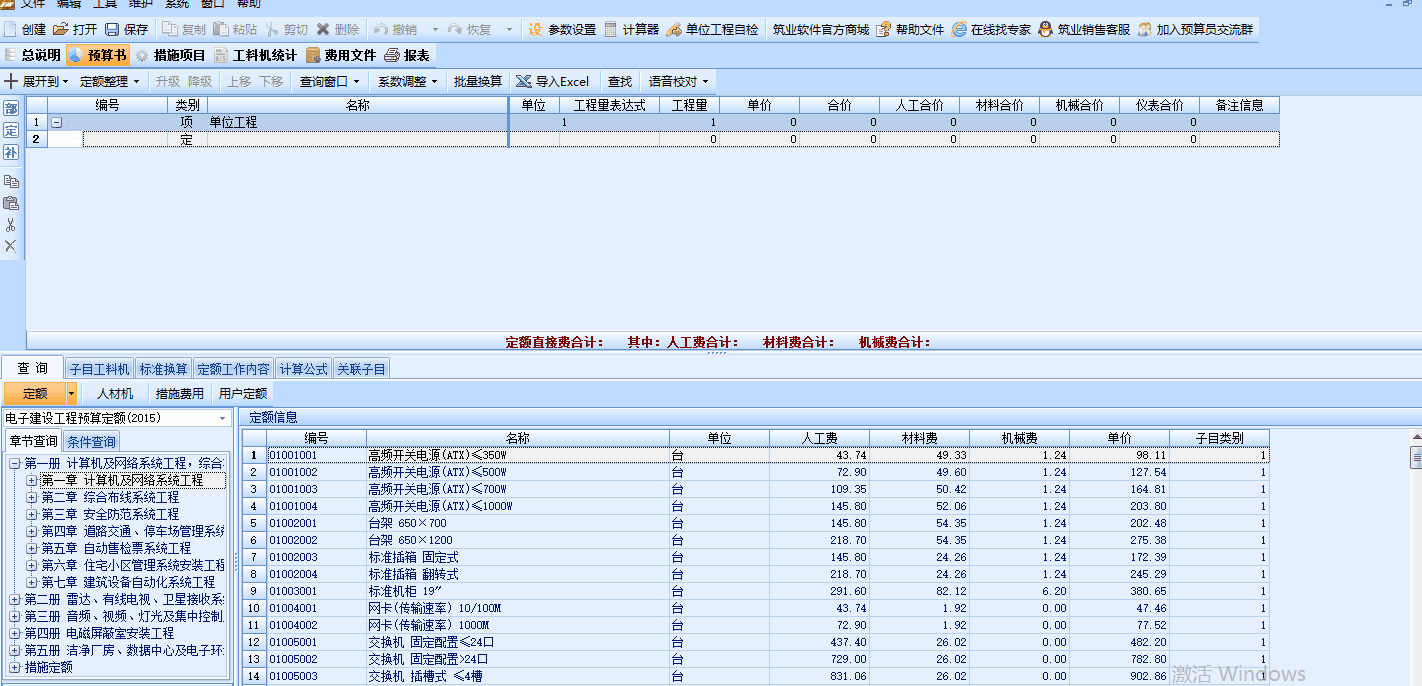Collapse the 单位工程 row in the grid
This screenshot has height=686, width=1422.
56,123
